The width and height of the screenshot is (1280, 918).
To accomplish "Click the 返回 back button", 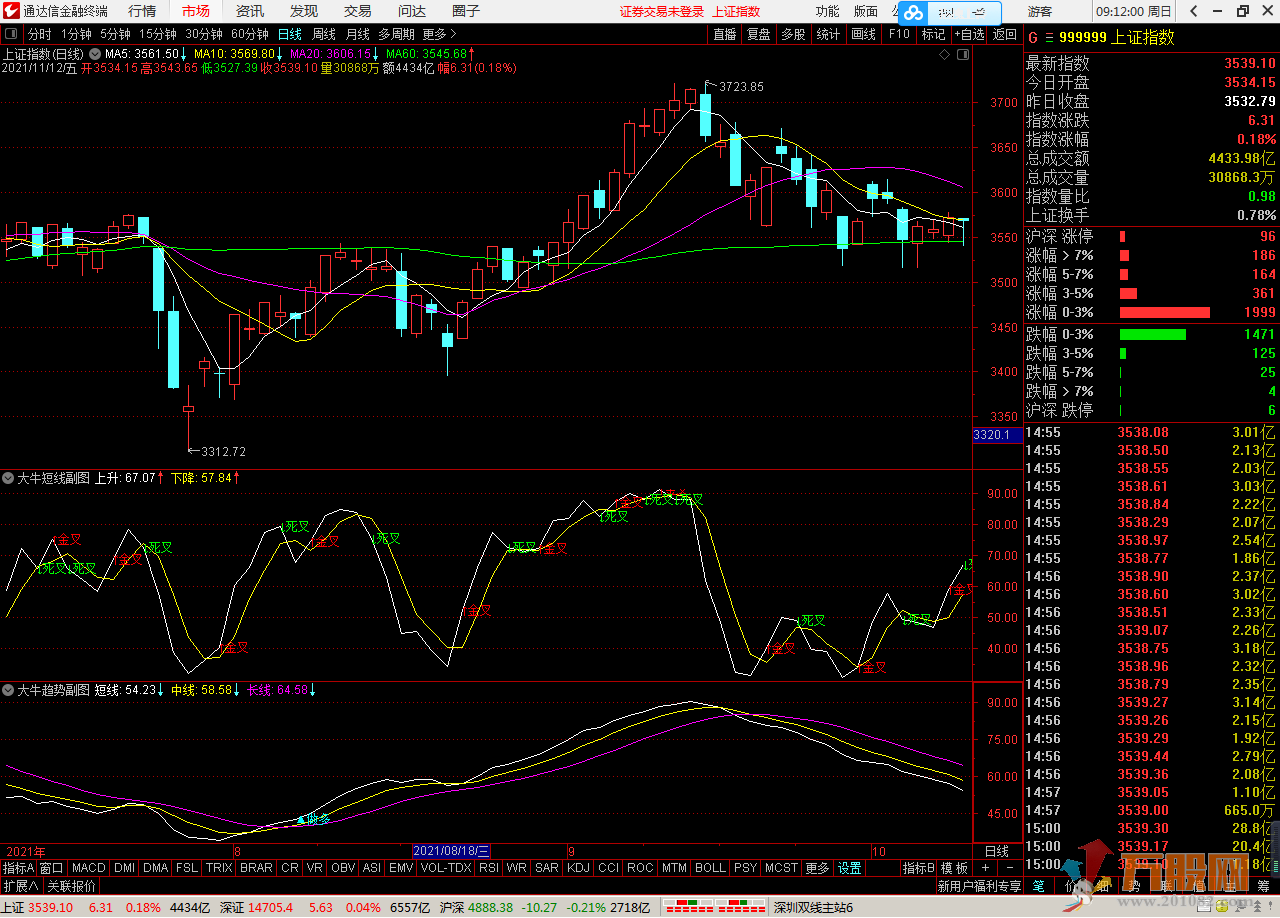I will click(x=1004, y=34).
